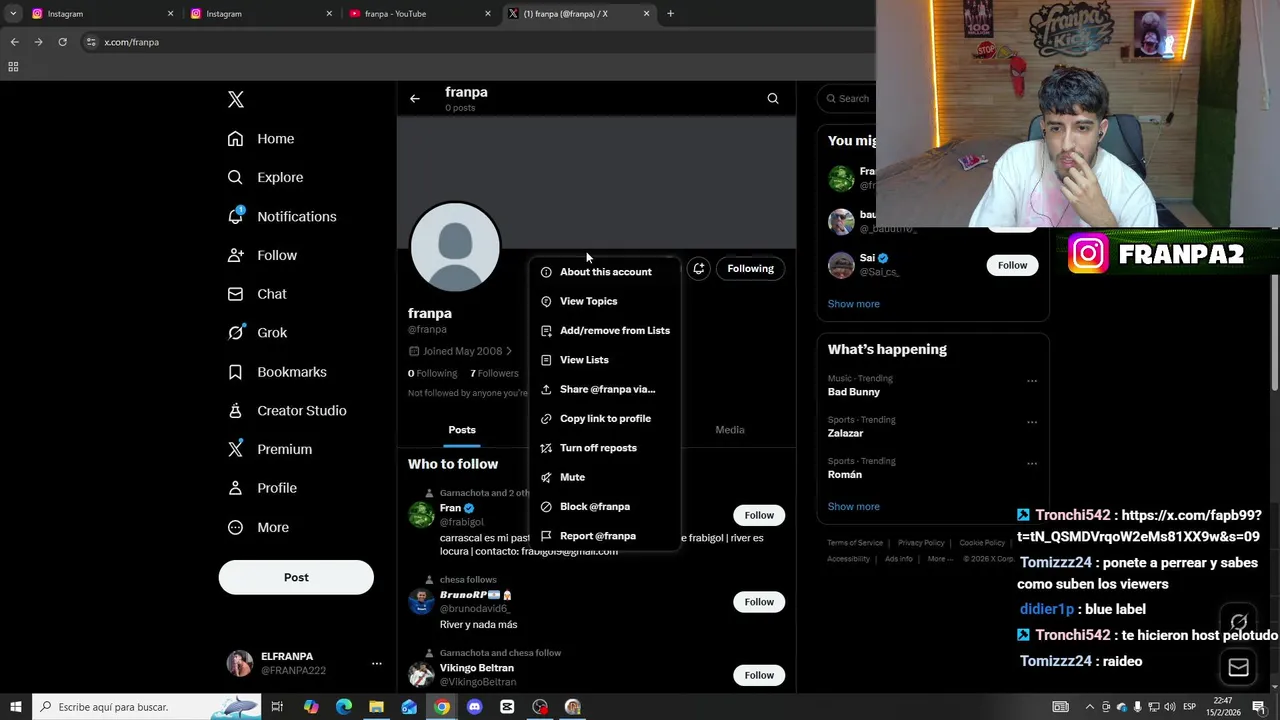Switch to the Posts tab
The image size is (1280, 720).
tap(462, 430)
